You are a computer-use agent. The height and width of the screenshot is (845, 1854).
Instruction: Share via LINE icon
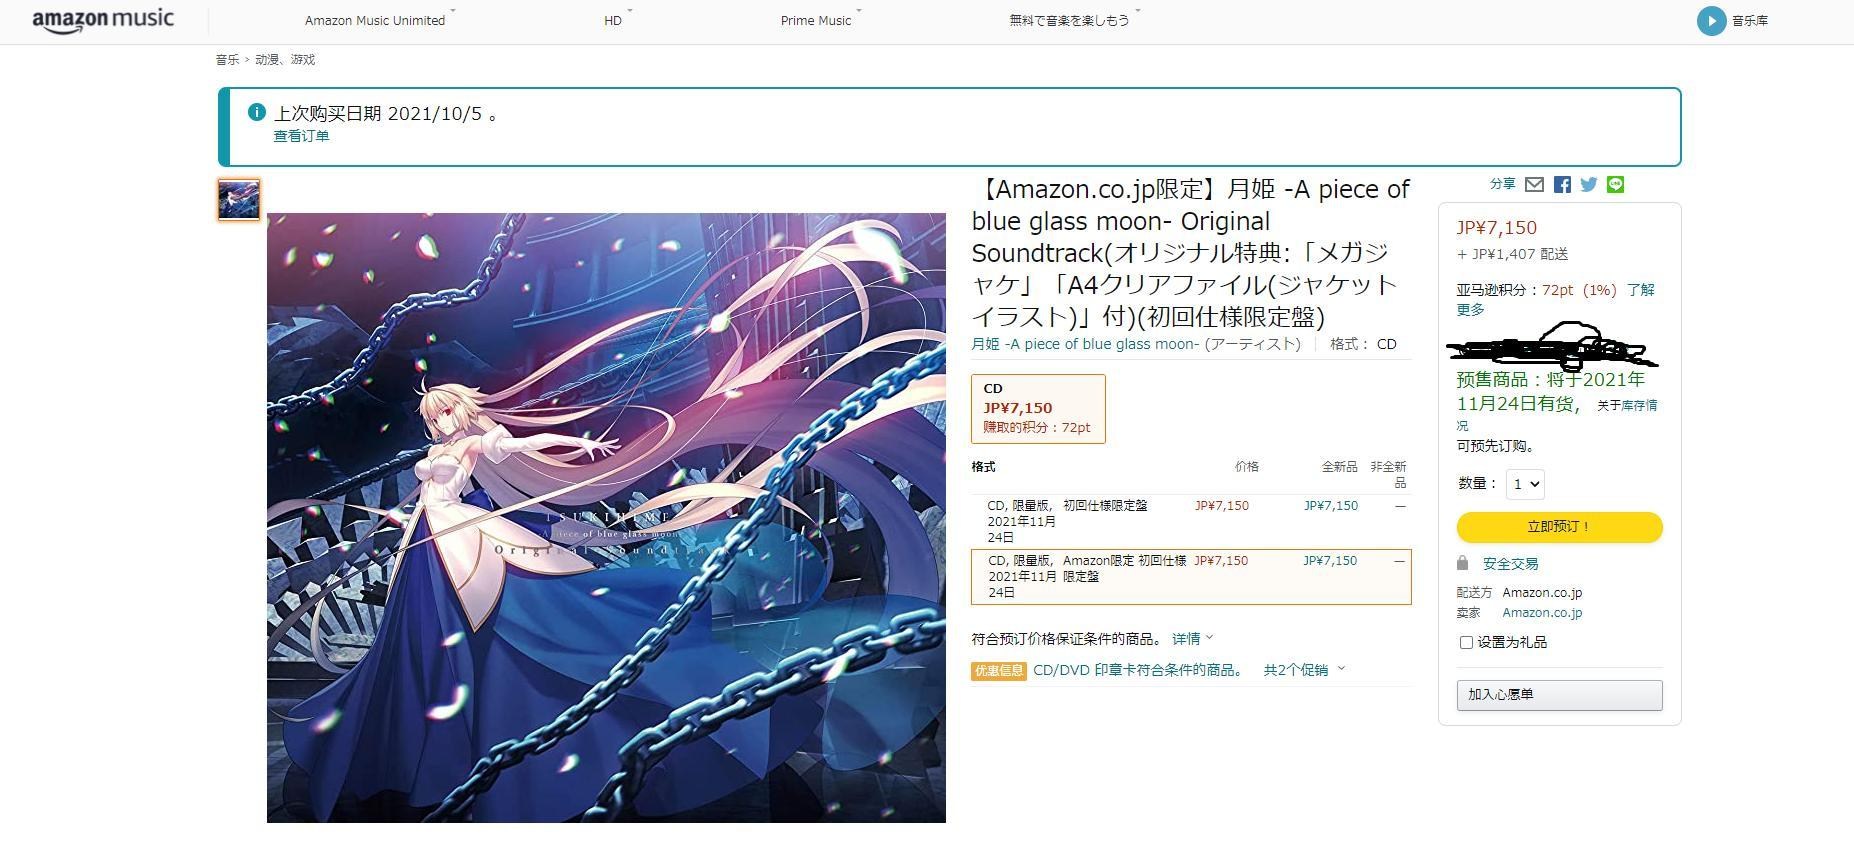(x=1616, y=184)
